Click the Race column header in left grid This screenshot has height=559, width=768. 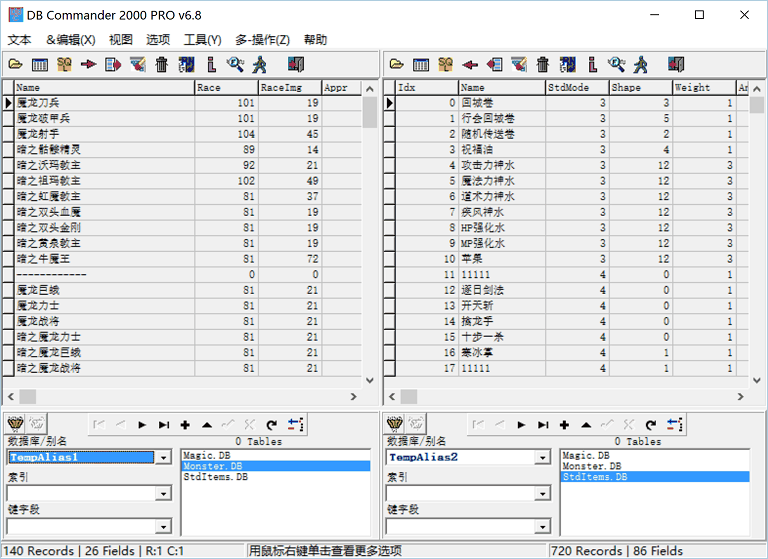(x=225, y=88)
